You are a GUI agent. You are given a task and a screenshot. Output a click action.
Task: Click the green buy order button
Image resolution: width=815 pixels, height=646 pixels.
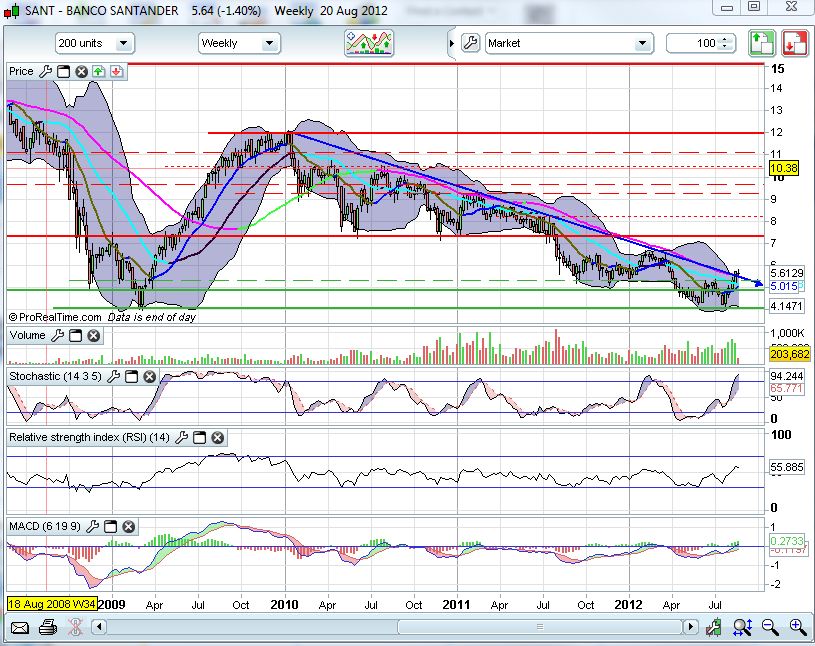coord(762,43)
